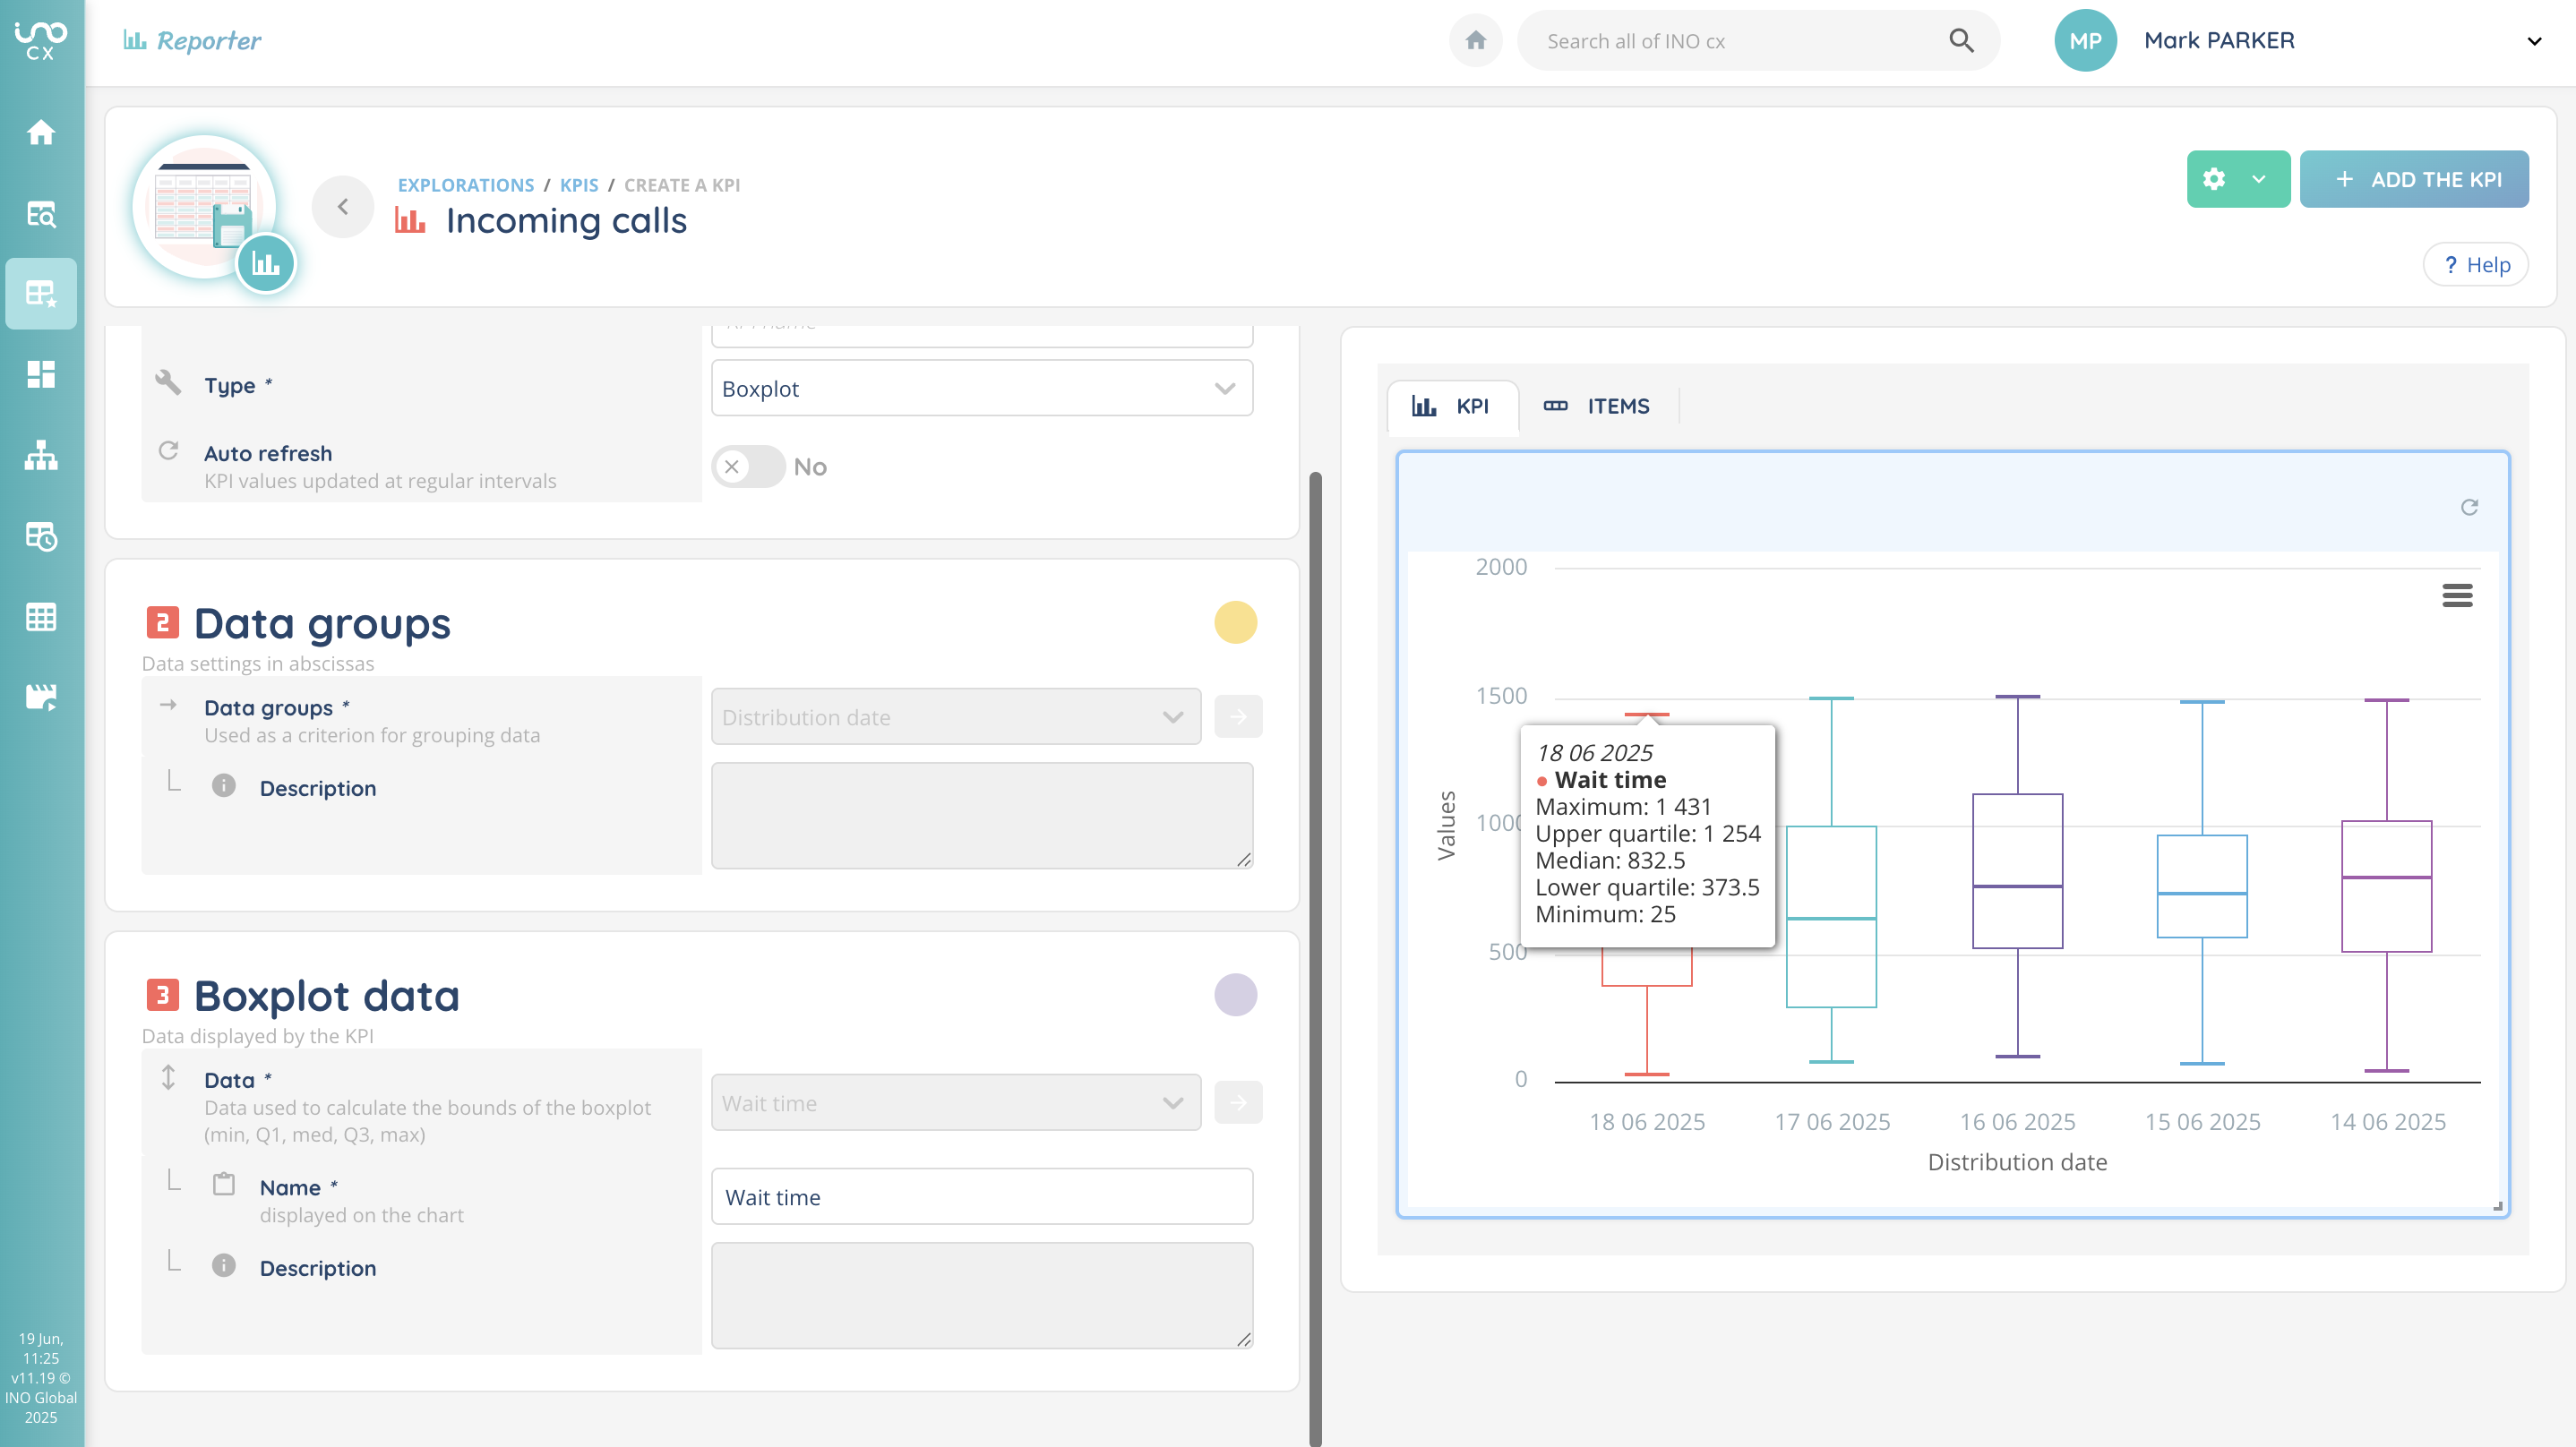This screenshot has width=2576, height=1447.
Task: Open the Help link
Action: (x=2475, y=265)
